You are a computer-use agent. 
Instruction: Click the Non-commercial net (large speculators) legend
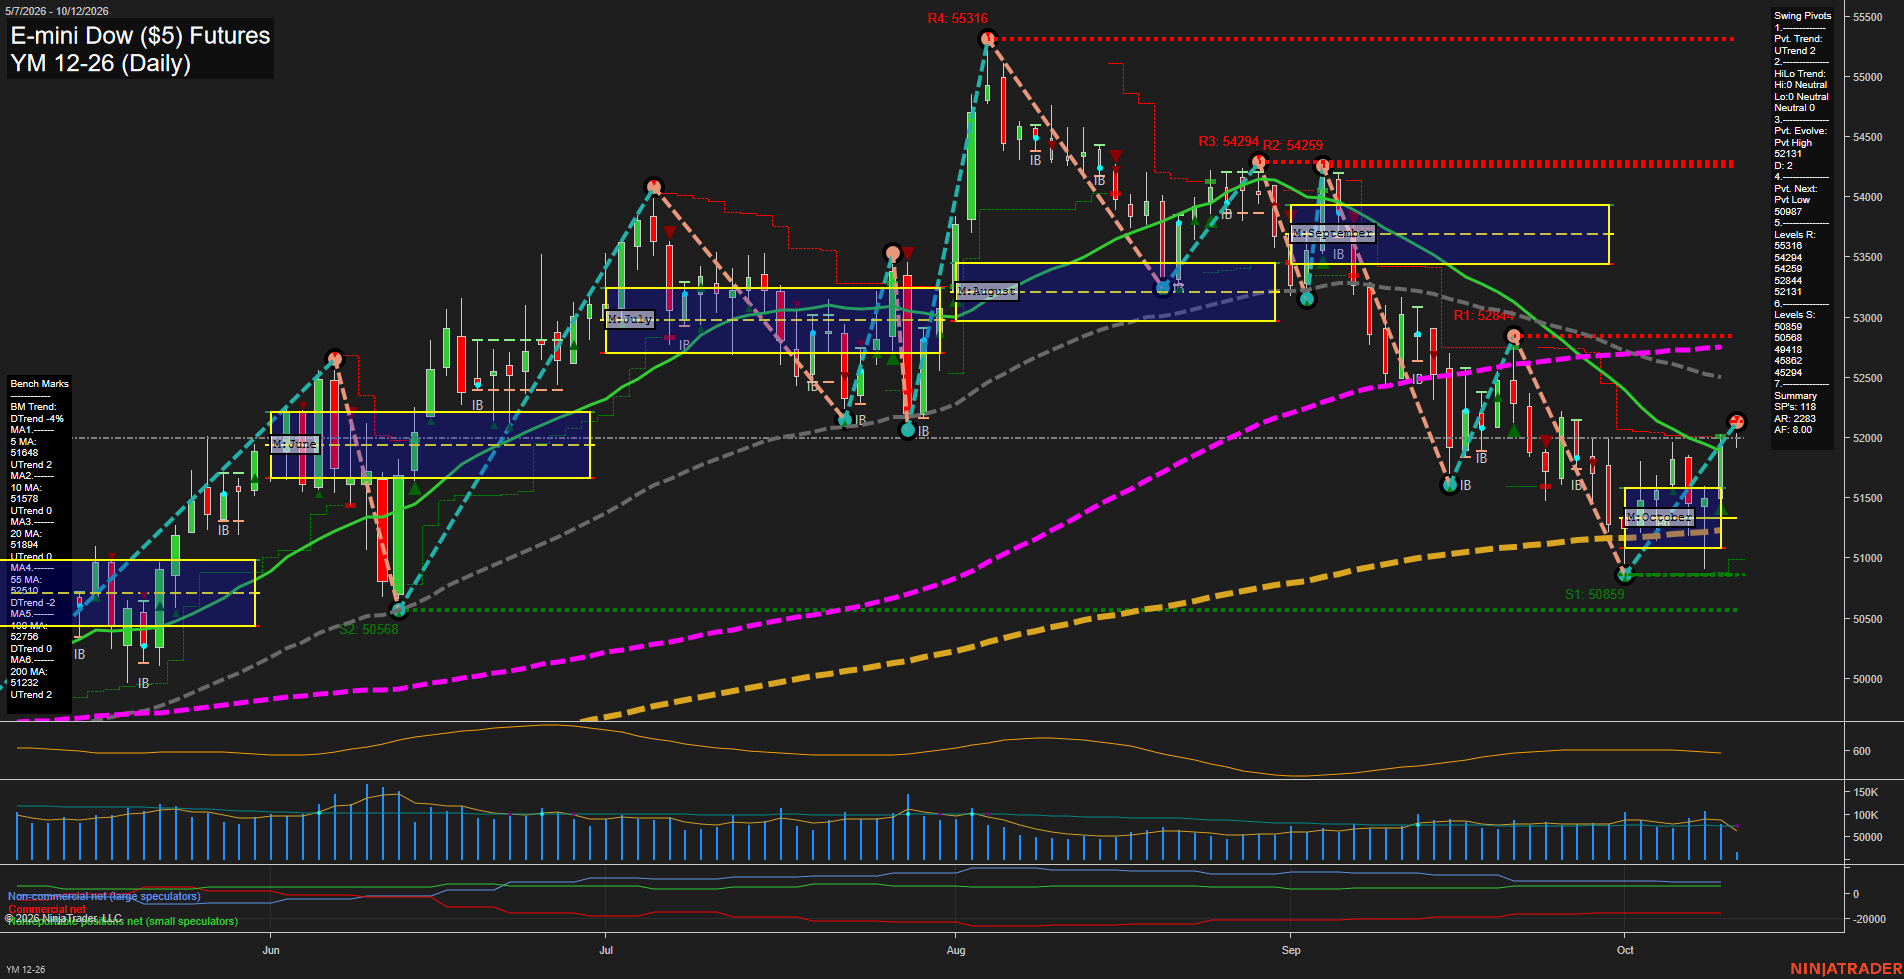point(104,896)
